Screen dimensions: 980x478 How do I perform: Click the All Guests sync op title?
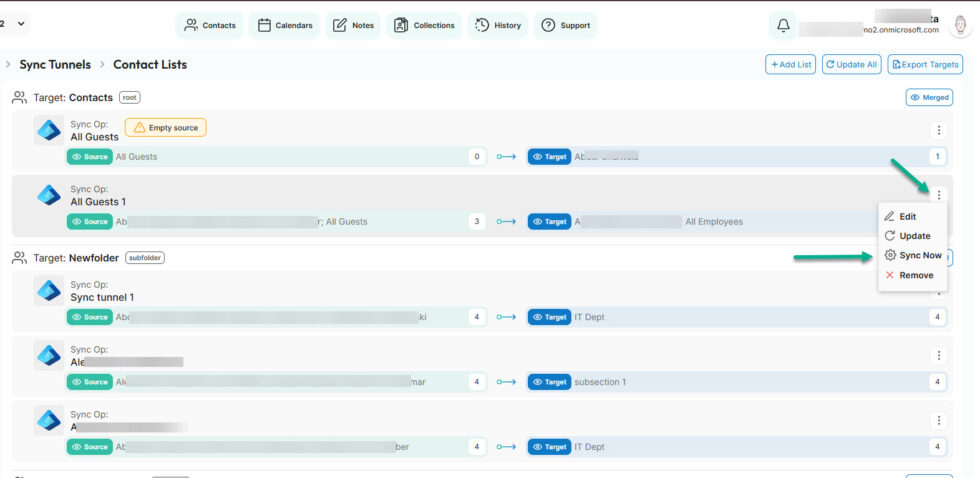coord(94,137)
